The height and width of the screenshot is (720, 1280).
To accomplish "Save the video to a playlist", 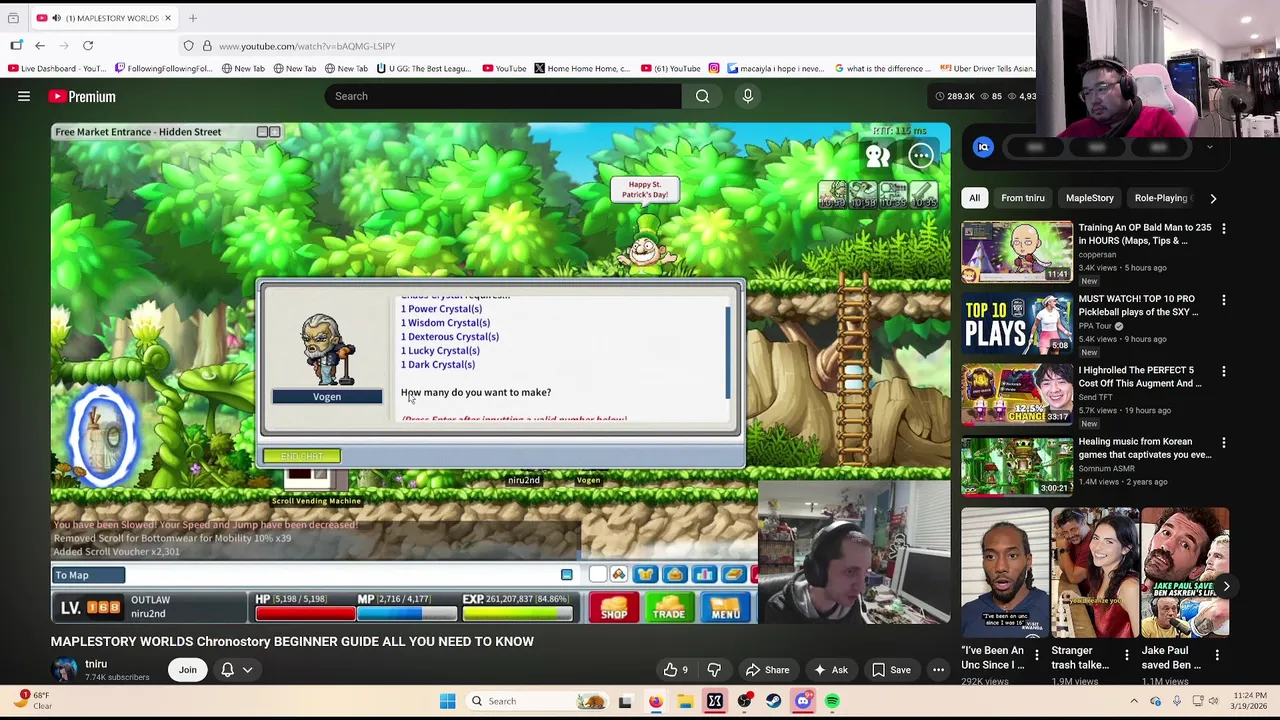I will (891, 670).
